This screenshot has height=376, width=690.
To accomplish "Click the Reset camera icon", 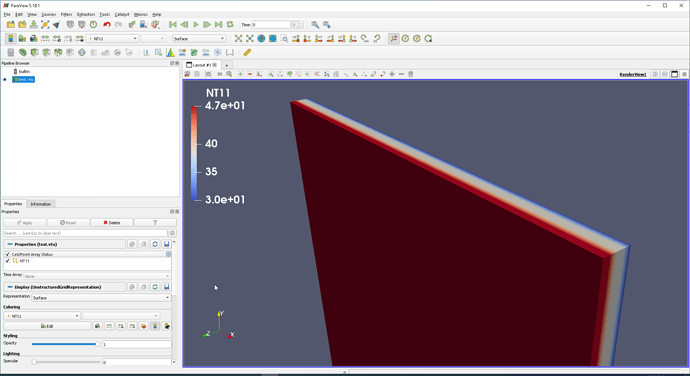I will tap(239, 39).
